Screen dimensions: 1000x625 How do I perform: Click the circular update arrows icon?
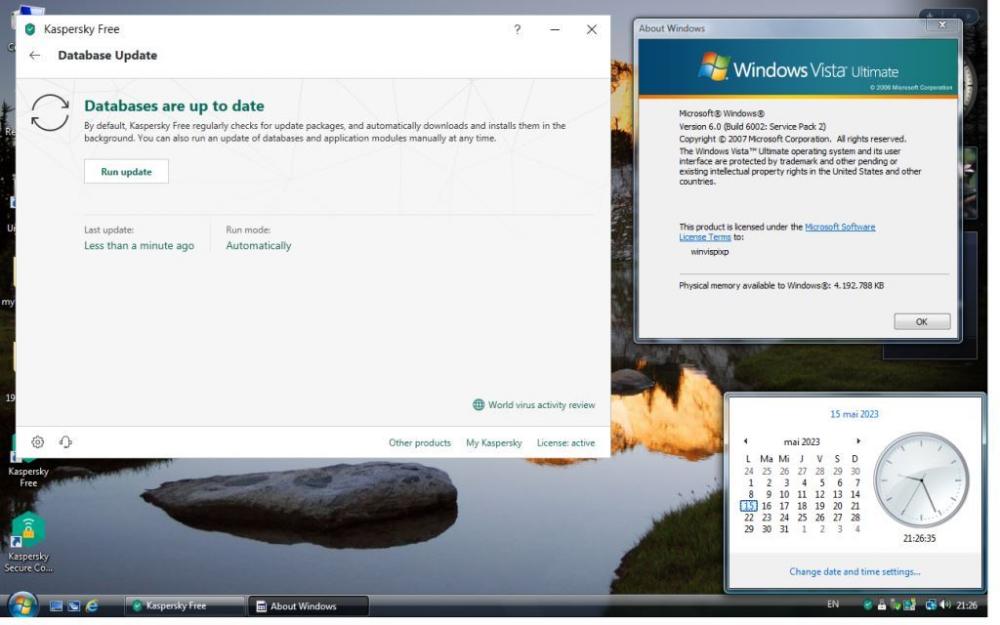(50, 113)
